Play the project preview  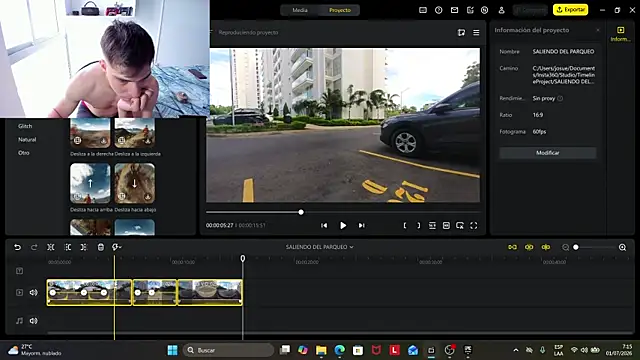343,225
